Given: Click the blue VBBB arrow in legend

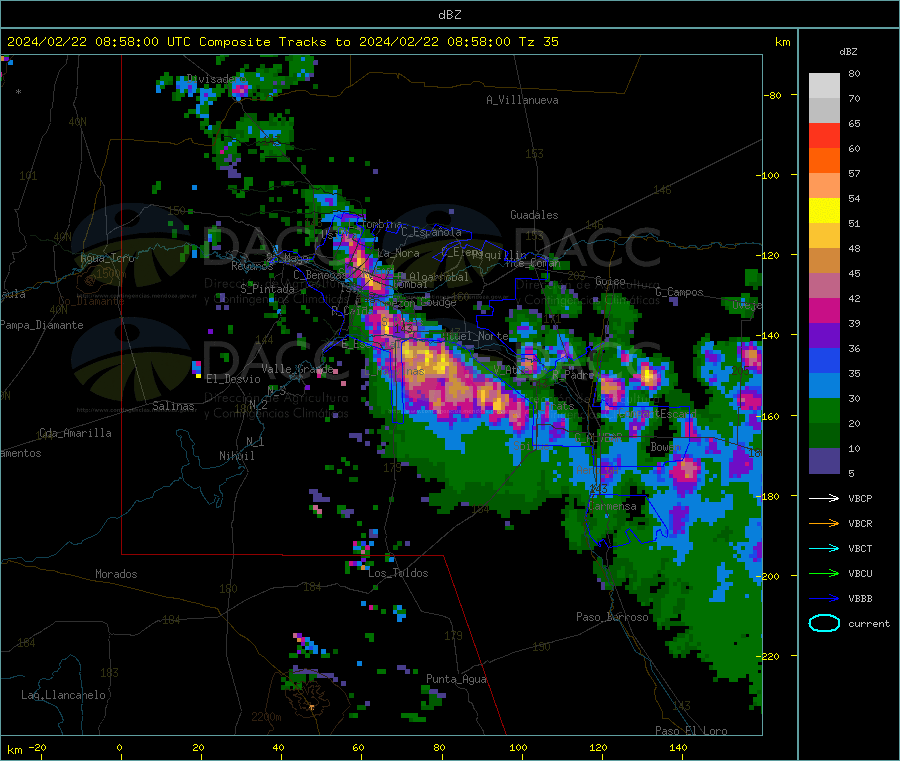Looking at the screenshot, I should (x=824, y=599).
